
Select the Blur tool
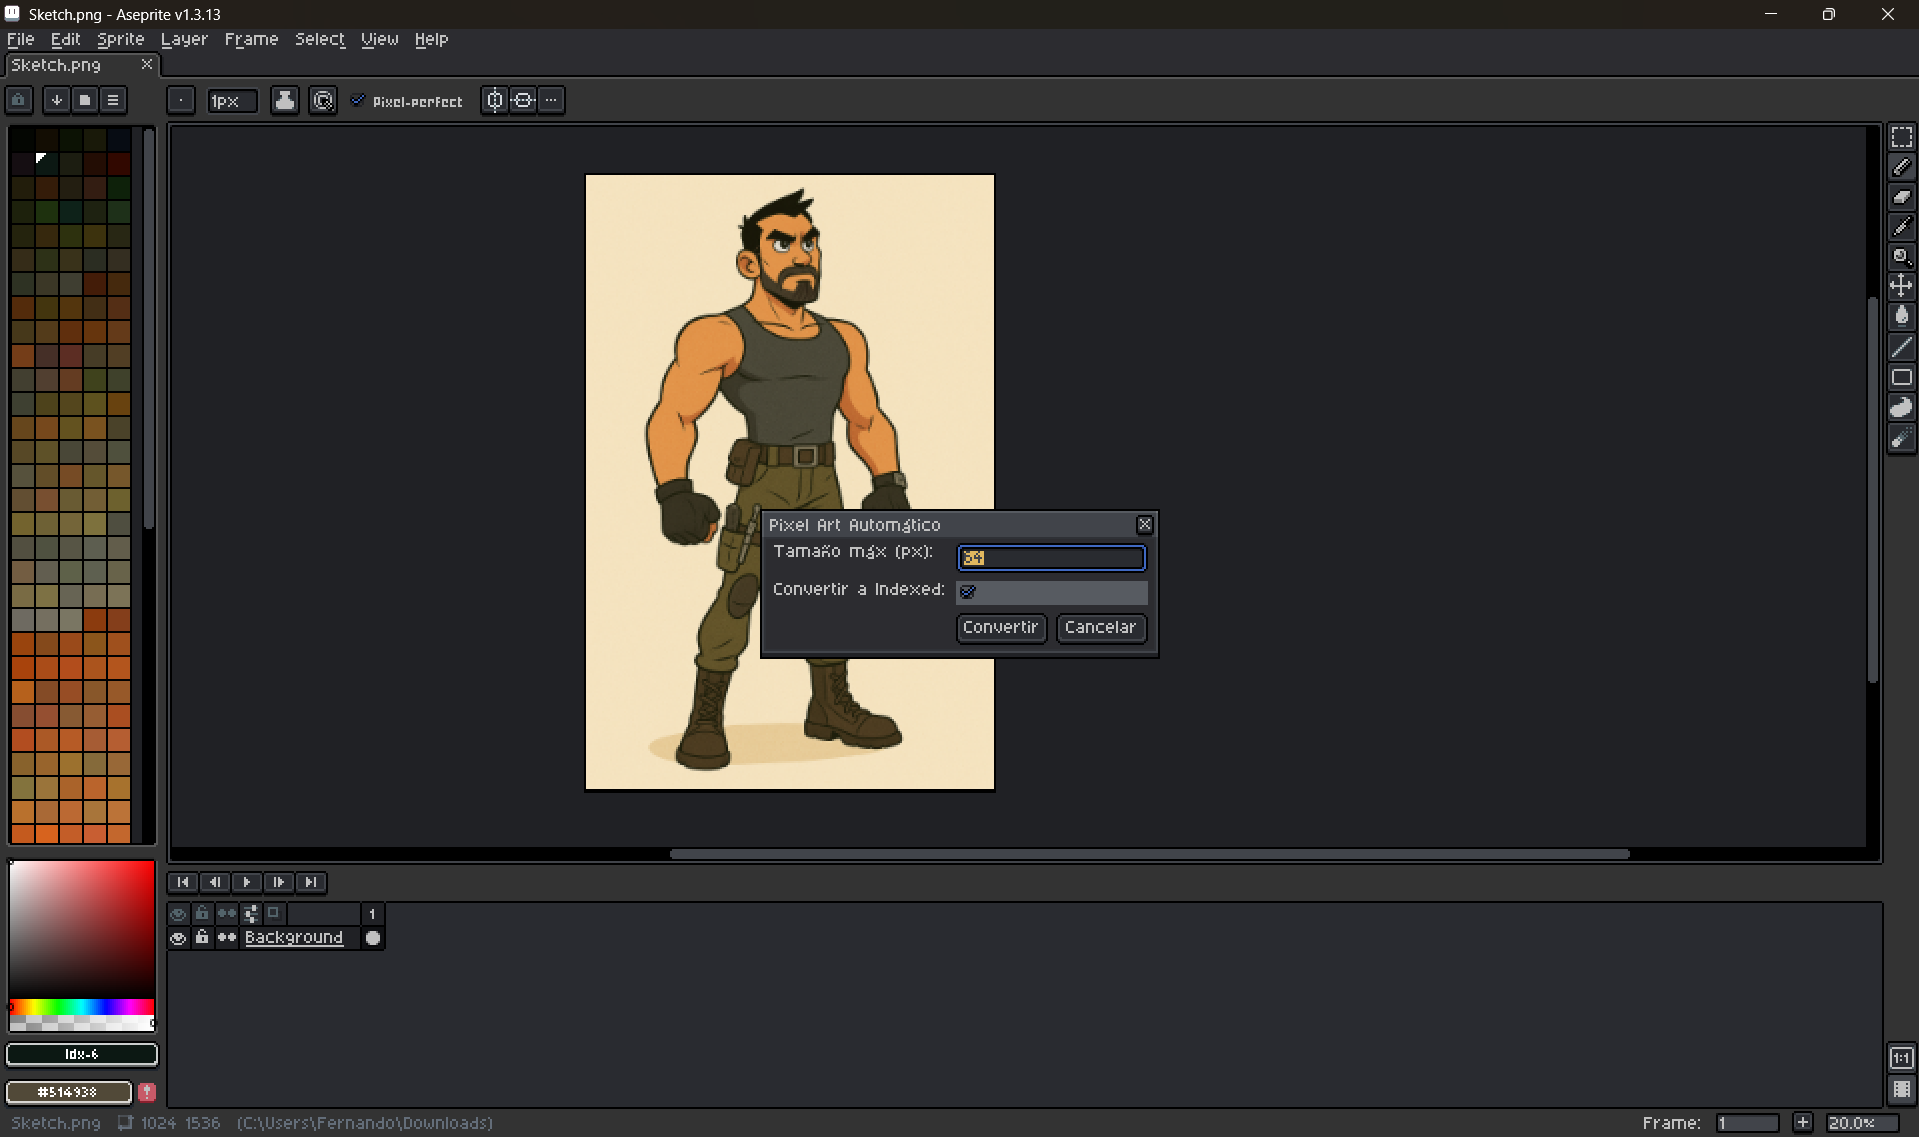[1901, 438]
